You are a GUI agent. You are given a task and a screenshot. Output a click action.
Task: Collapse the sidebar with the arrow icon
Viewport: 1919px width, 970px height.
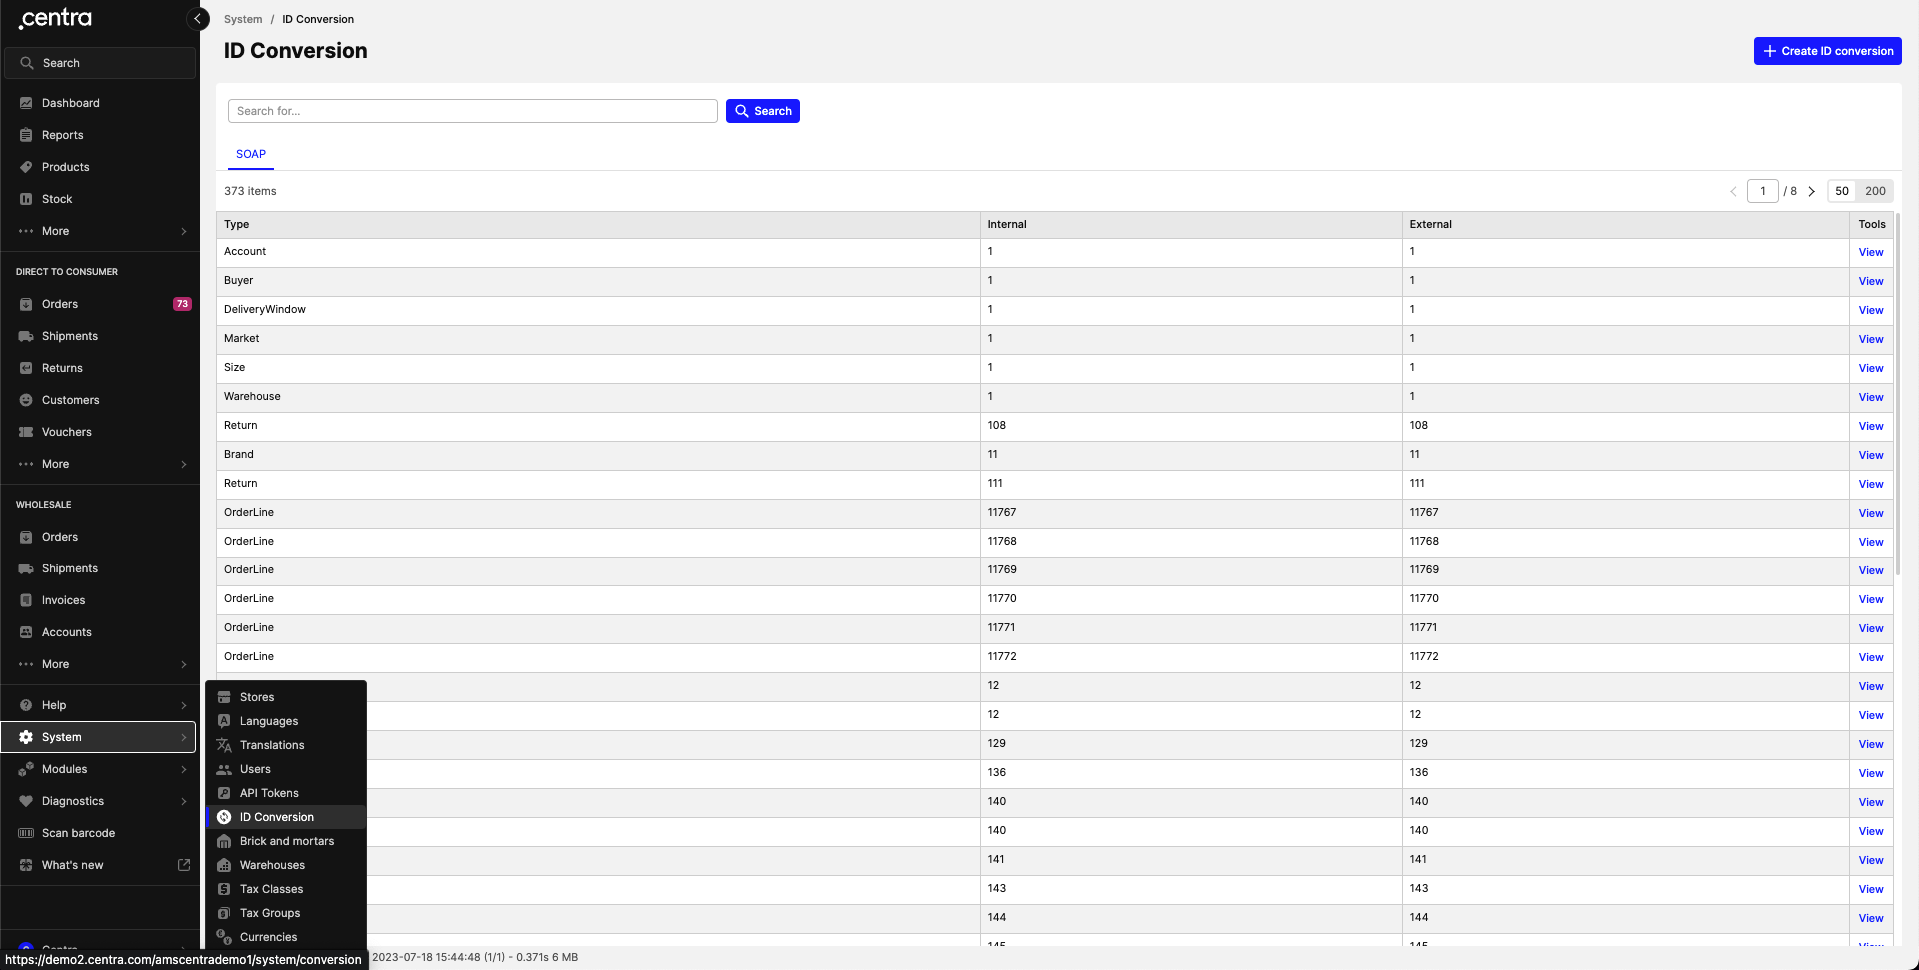198,19
